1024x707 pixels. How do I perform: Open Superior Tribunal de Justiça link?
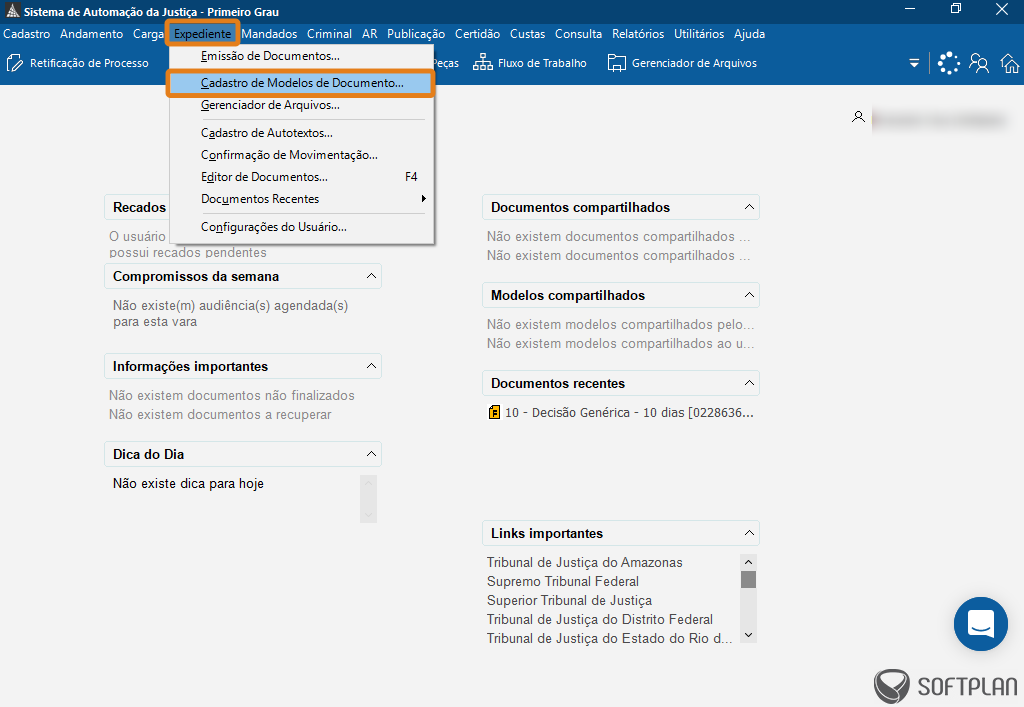point(569,600)
